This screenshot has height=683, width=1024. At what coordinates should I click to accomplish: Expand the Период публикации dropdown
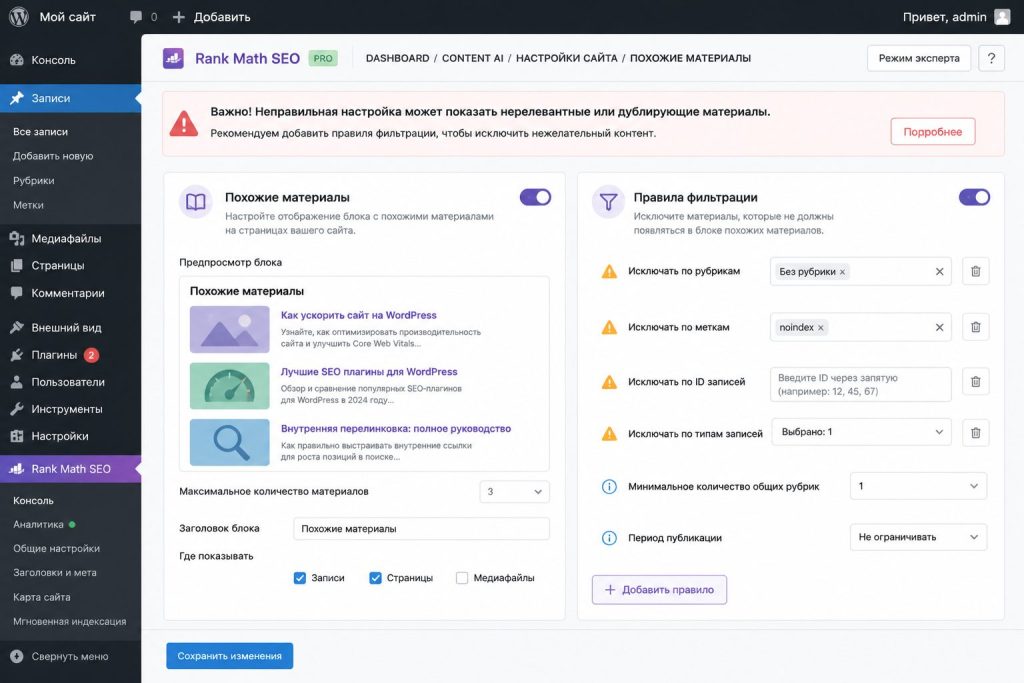tap(918, 537)
